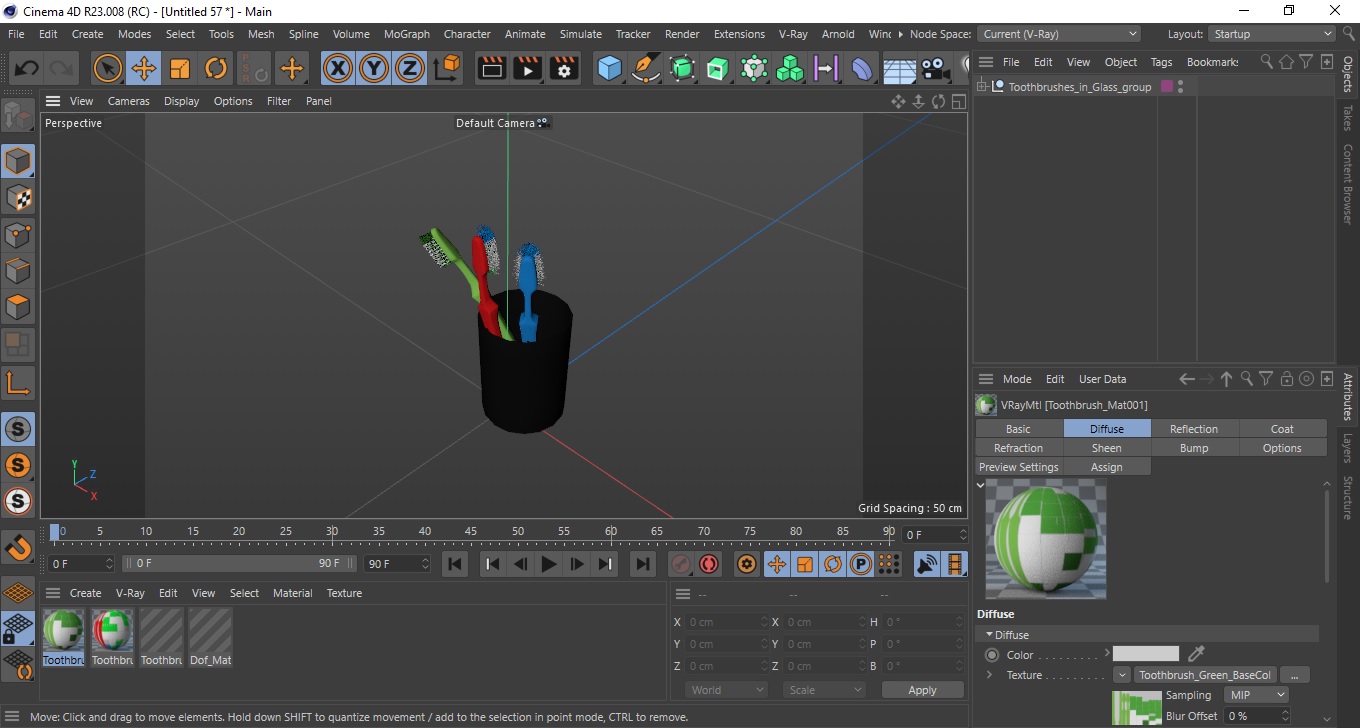This screenshot has width=1360, height=728.
Task: Add a Cube primitive object
Action: [610, 69]
